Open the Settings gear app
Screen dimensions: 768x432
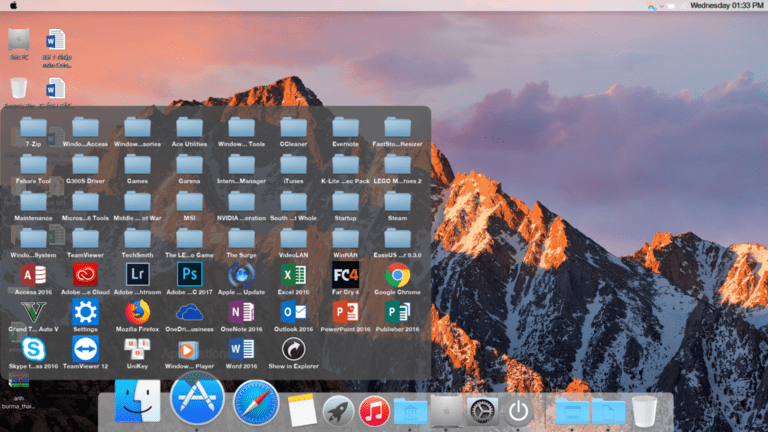tap(85, 312)
